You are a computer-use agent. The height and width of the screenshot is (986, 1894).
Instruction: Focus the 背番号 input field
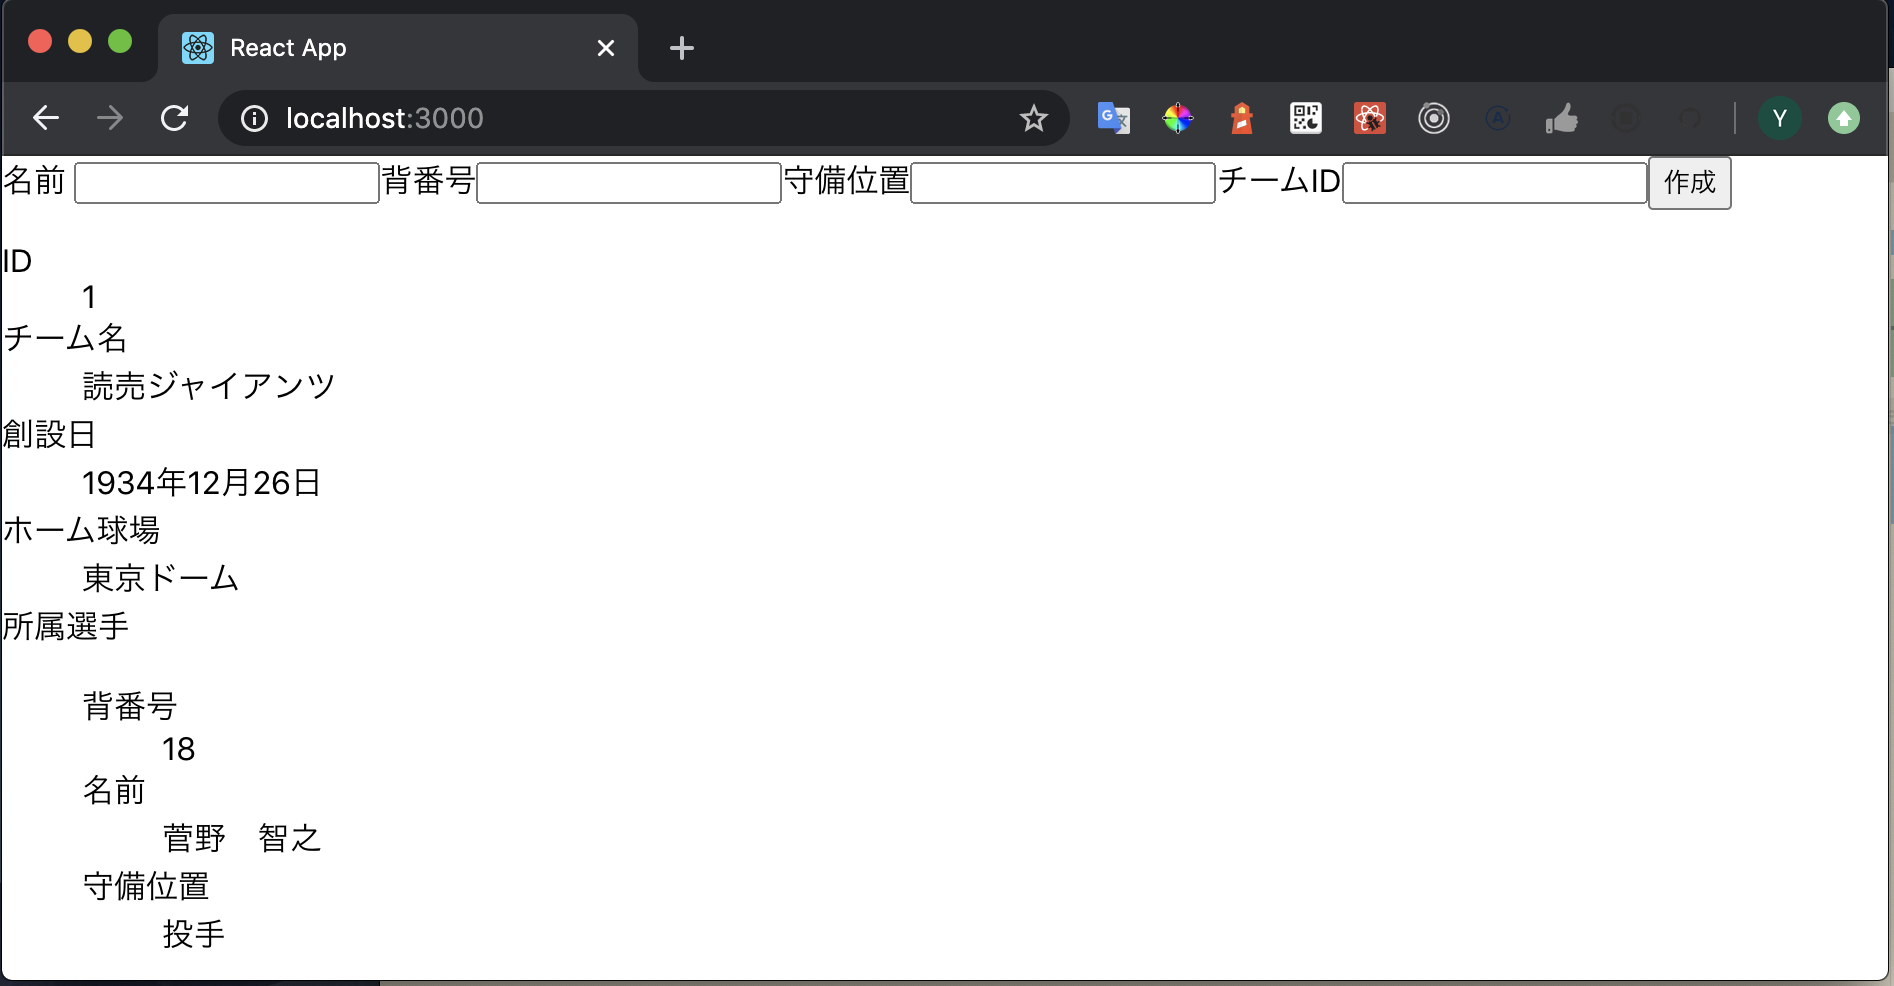point(629,183)
